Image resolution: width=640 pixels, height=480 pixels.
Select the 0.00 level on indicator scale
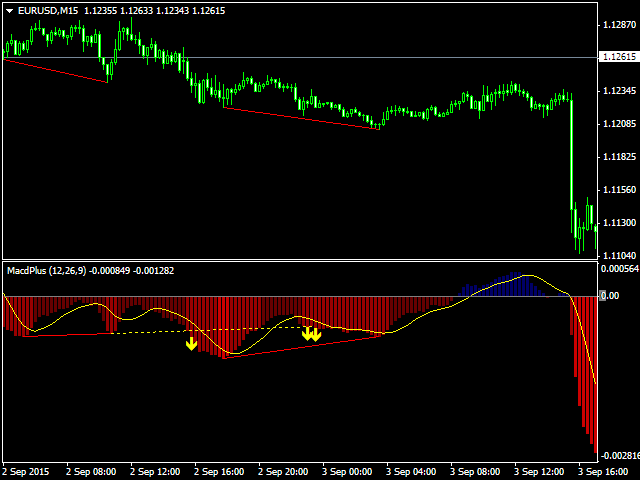pos(609,296)
